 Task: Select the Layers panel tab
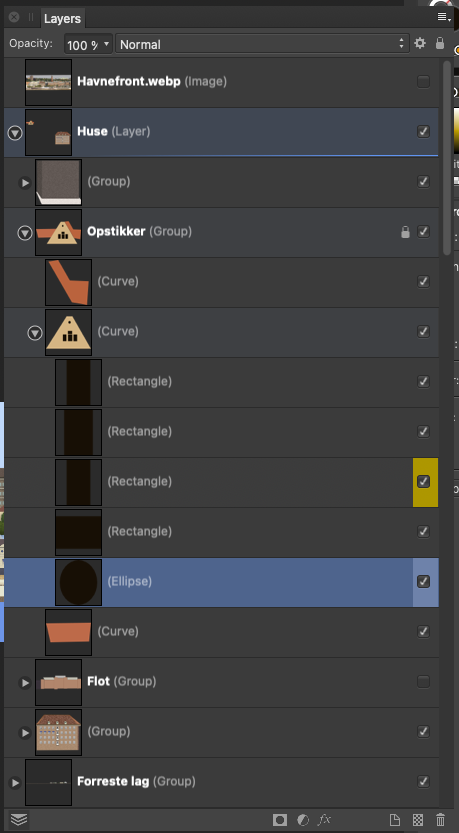(x=62, y=19)
